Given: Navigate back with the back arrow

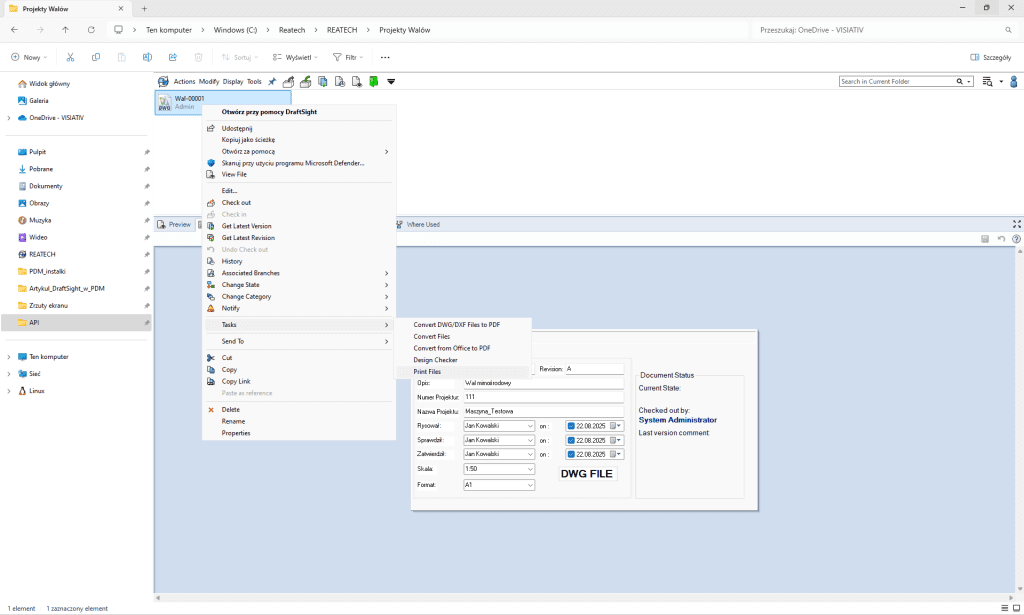Looking at the screenshot, I should 14,30.
